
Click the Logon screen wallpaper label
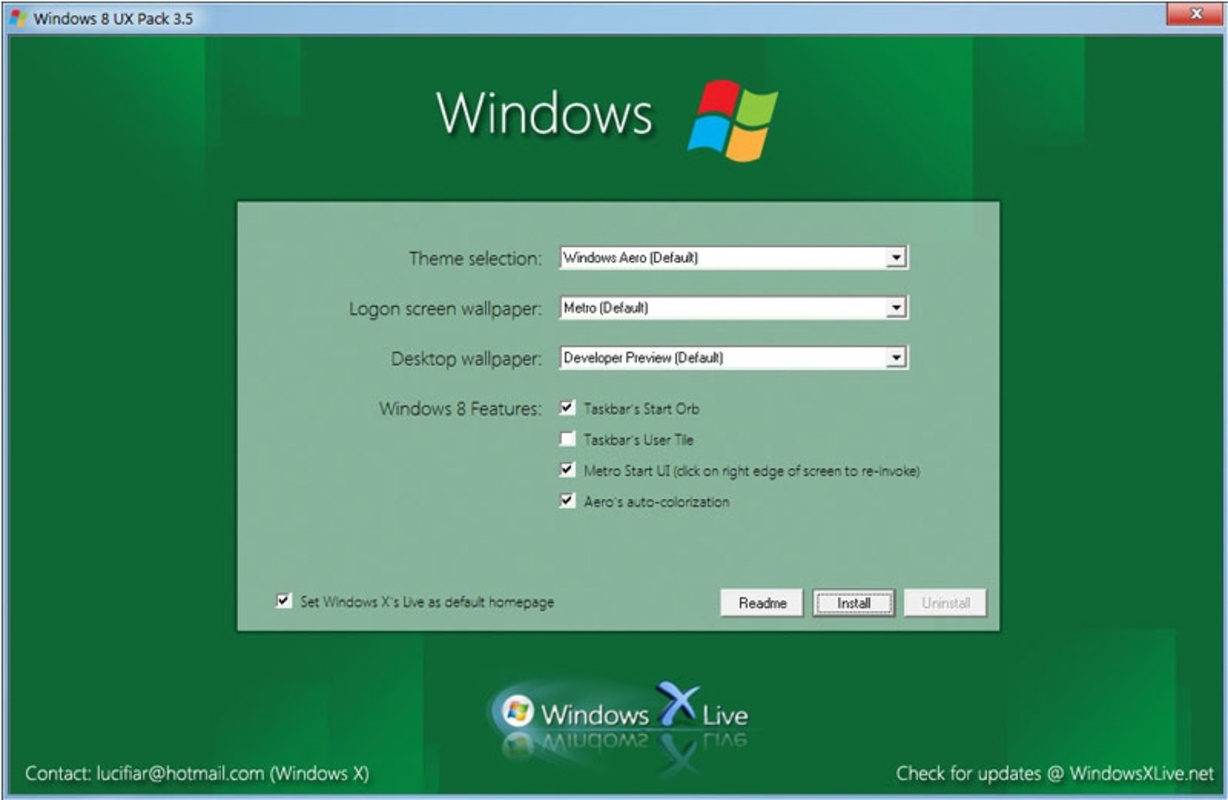tap(445, 309)
